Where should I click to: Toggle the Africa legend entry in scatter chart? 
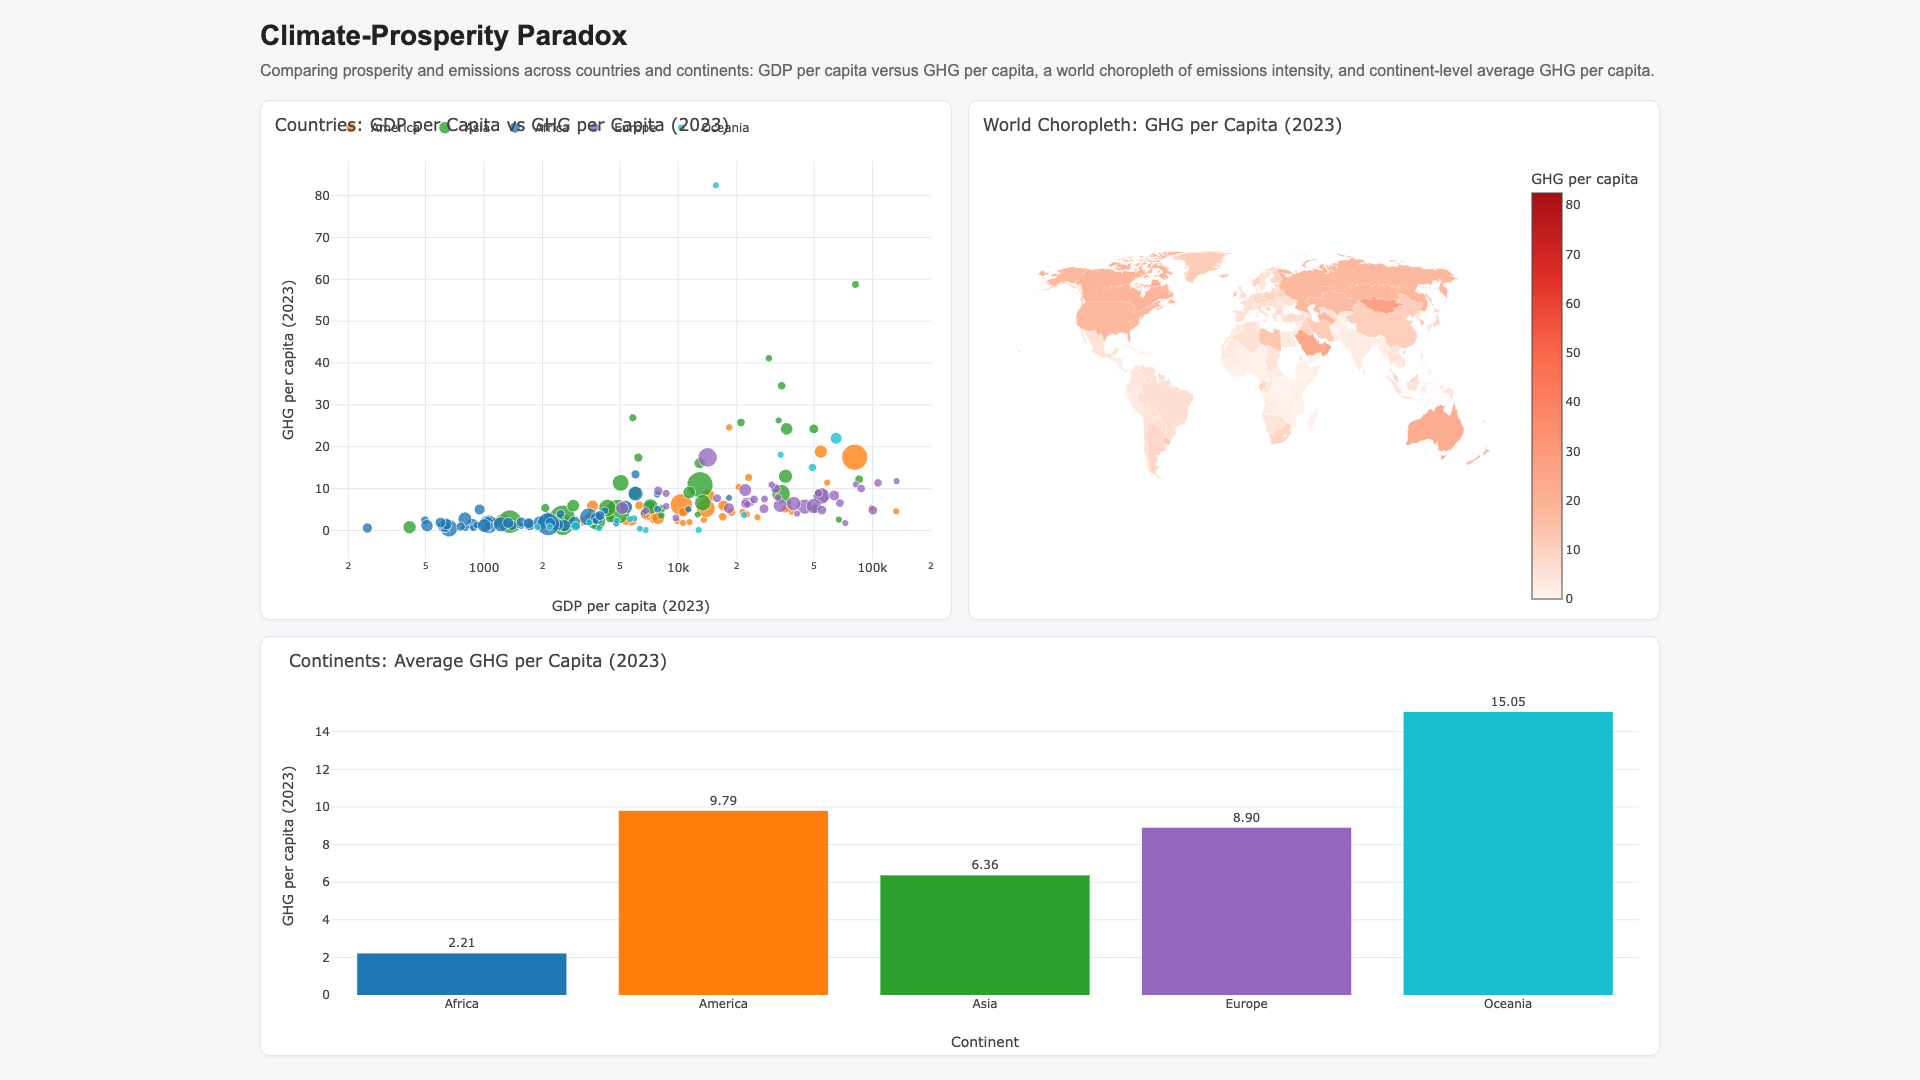coord(540,128)
